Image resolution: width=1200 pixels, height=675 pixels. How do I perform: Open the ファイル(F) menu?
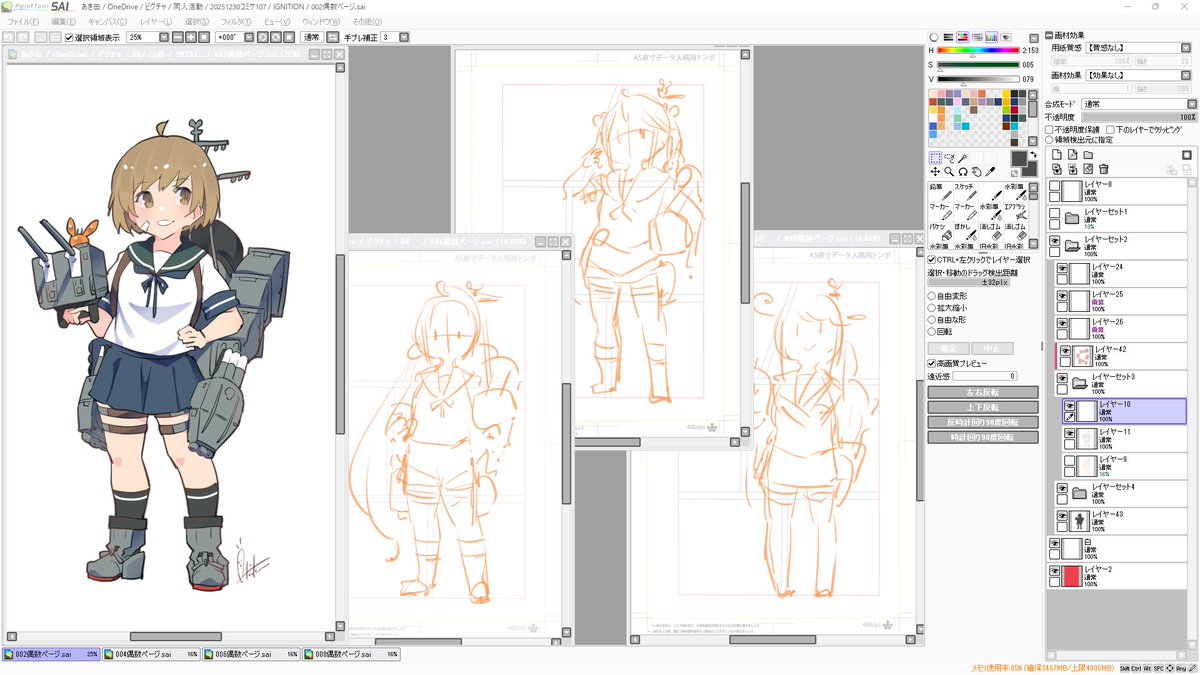click(24, 21)
